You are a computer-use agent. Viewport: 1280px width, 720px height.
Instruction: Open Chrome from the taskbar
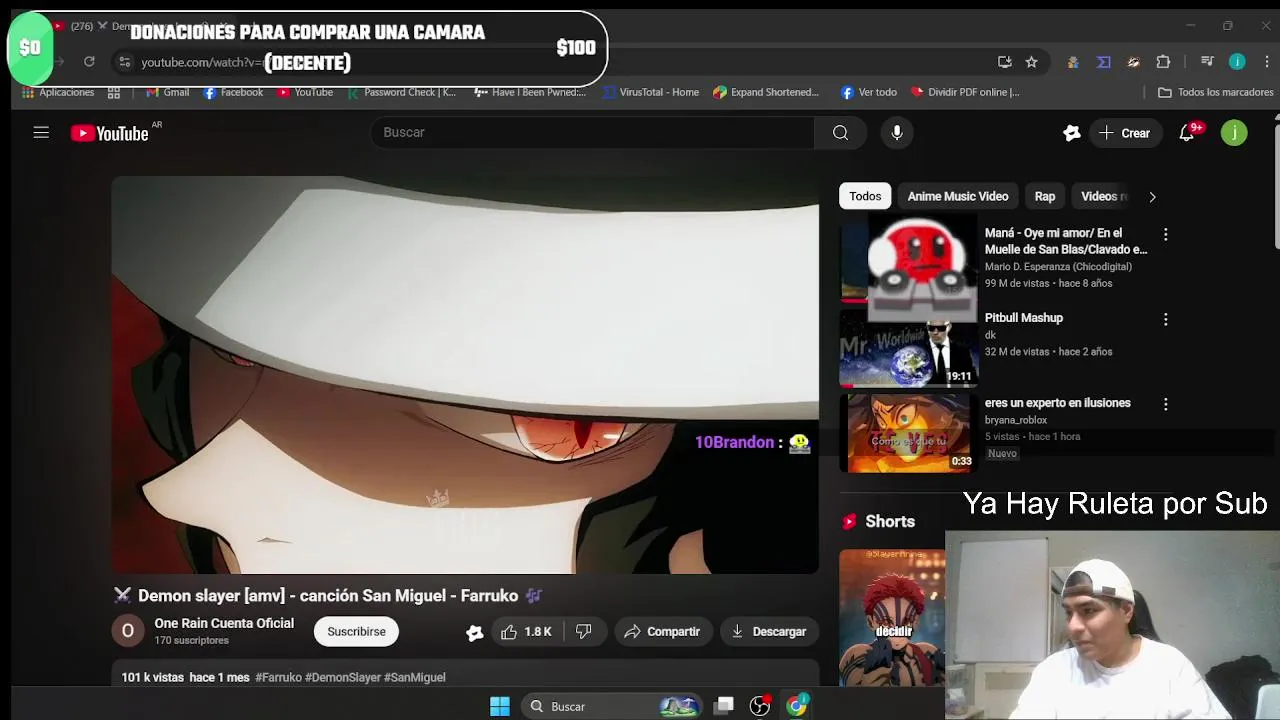[796, 706]
